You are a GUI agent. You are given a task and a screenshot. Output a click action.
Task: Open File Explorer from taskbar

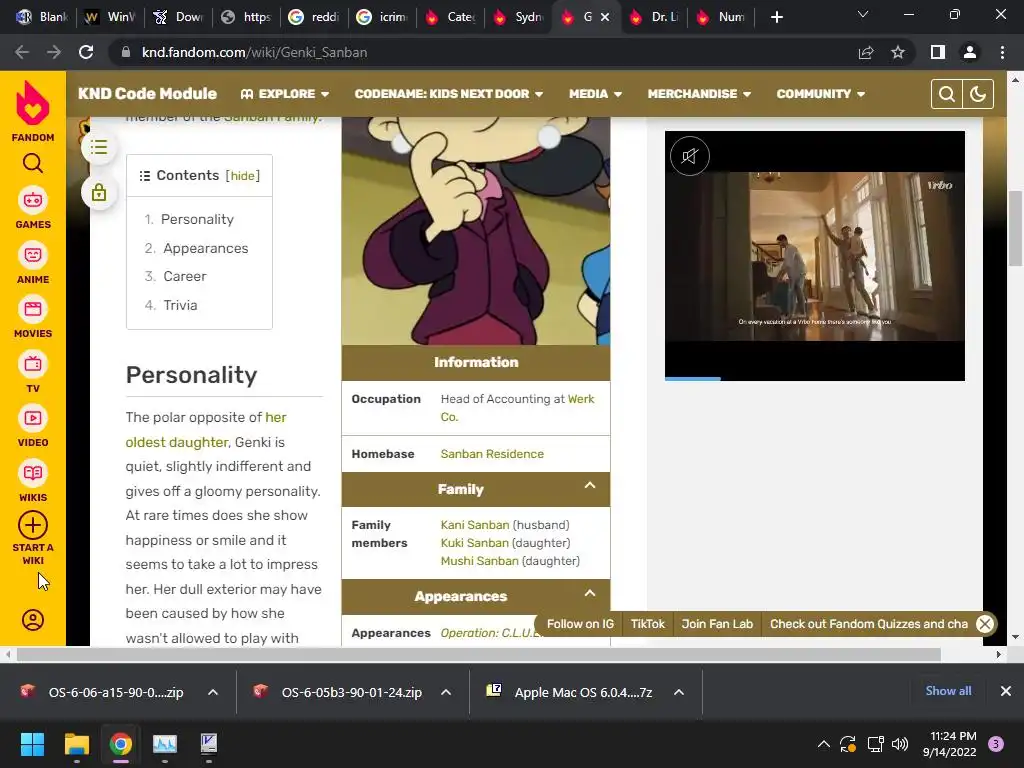pos(76,744)
